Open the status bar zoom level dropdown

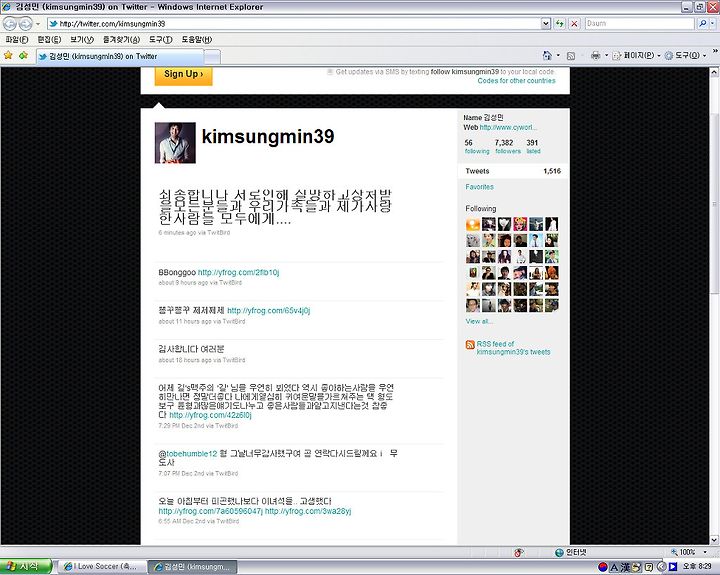pyautogui.click(x=705, y=552)
